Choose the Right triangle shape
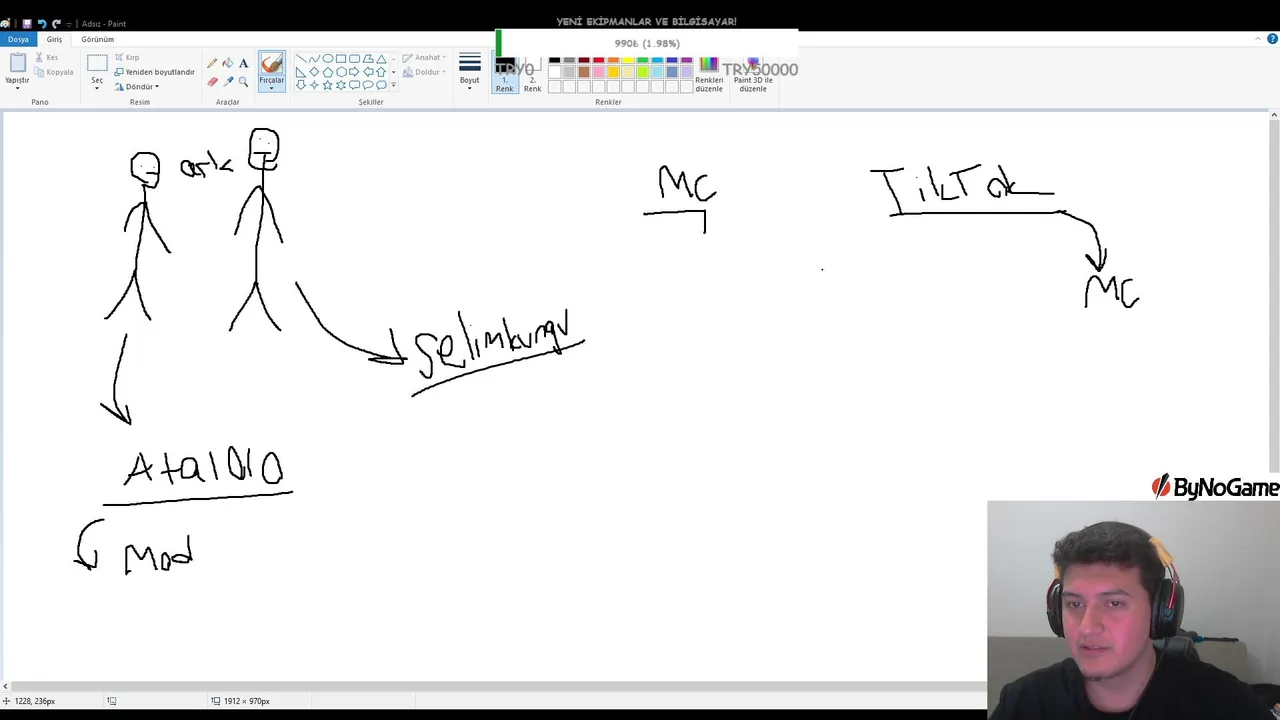Viewport: 1280px width, 720px height. click(301, 72)
